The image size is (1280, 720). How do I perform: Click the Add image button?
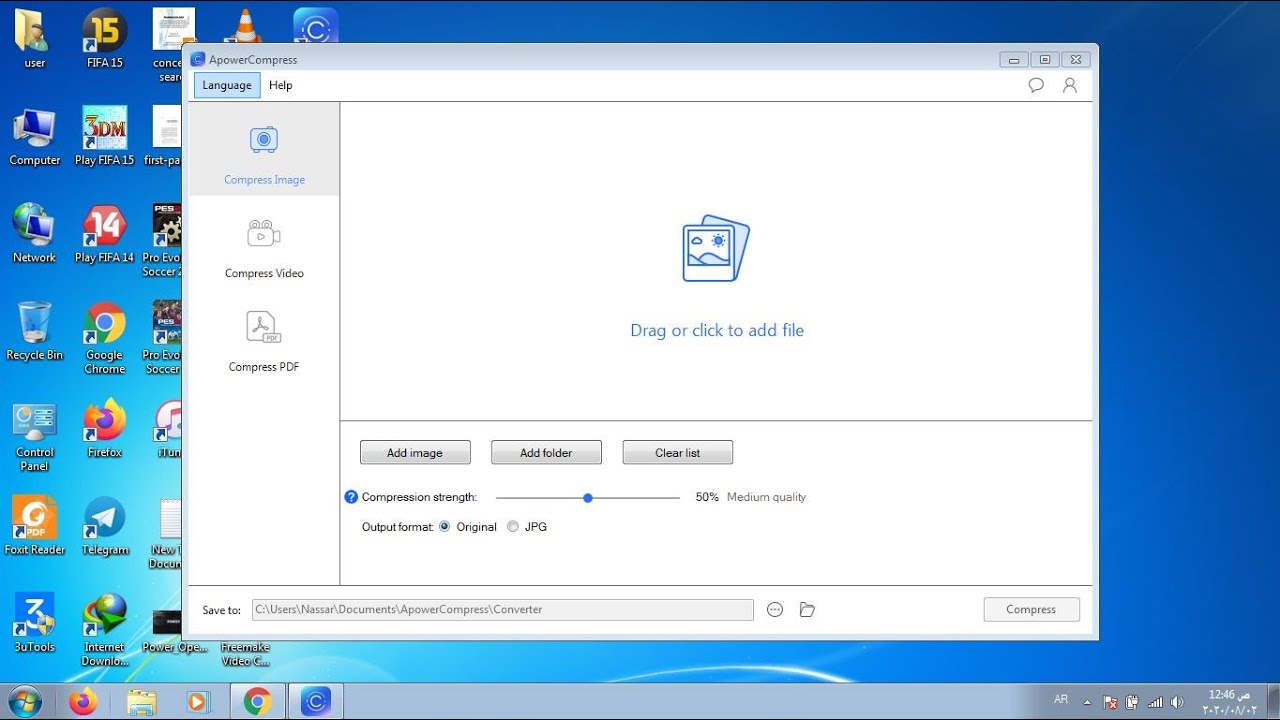point(415,453)
